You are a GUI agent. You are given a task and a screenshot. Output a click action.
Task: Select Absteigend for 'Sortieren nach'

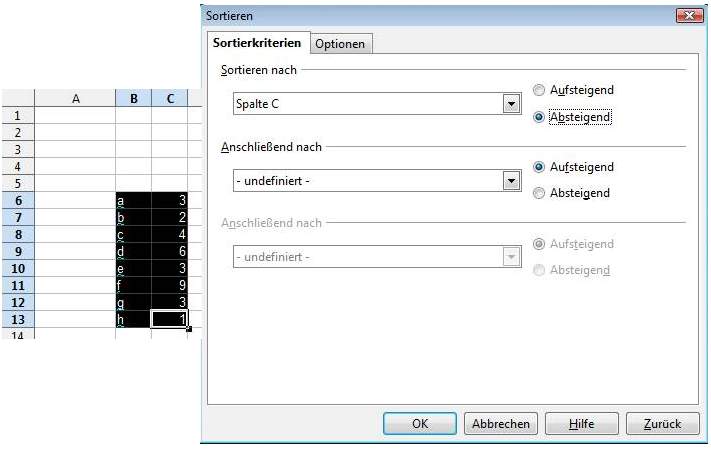[x=540, y=116]
